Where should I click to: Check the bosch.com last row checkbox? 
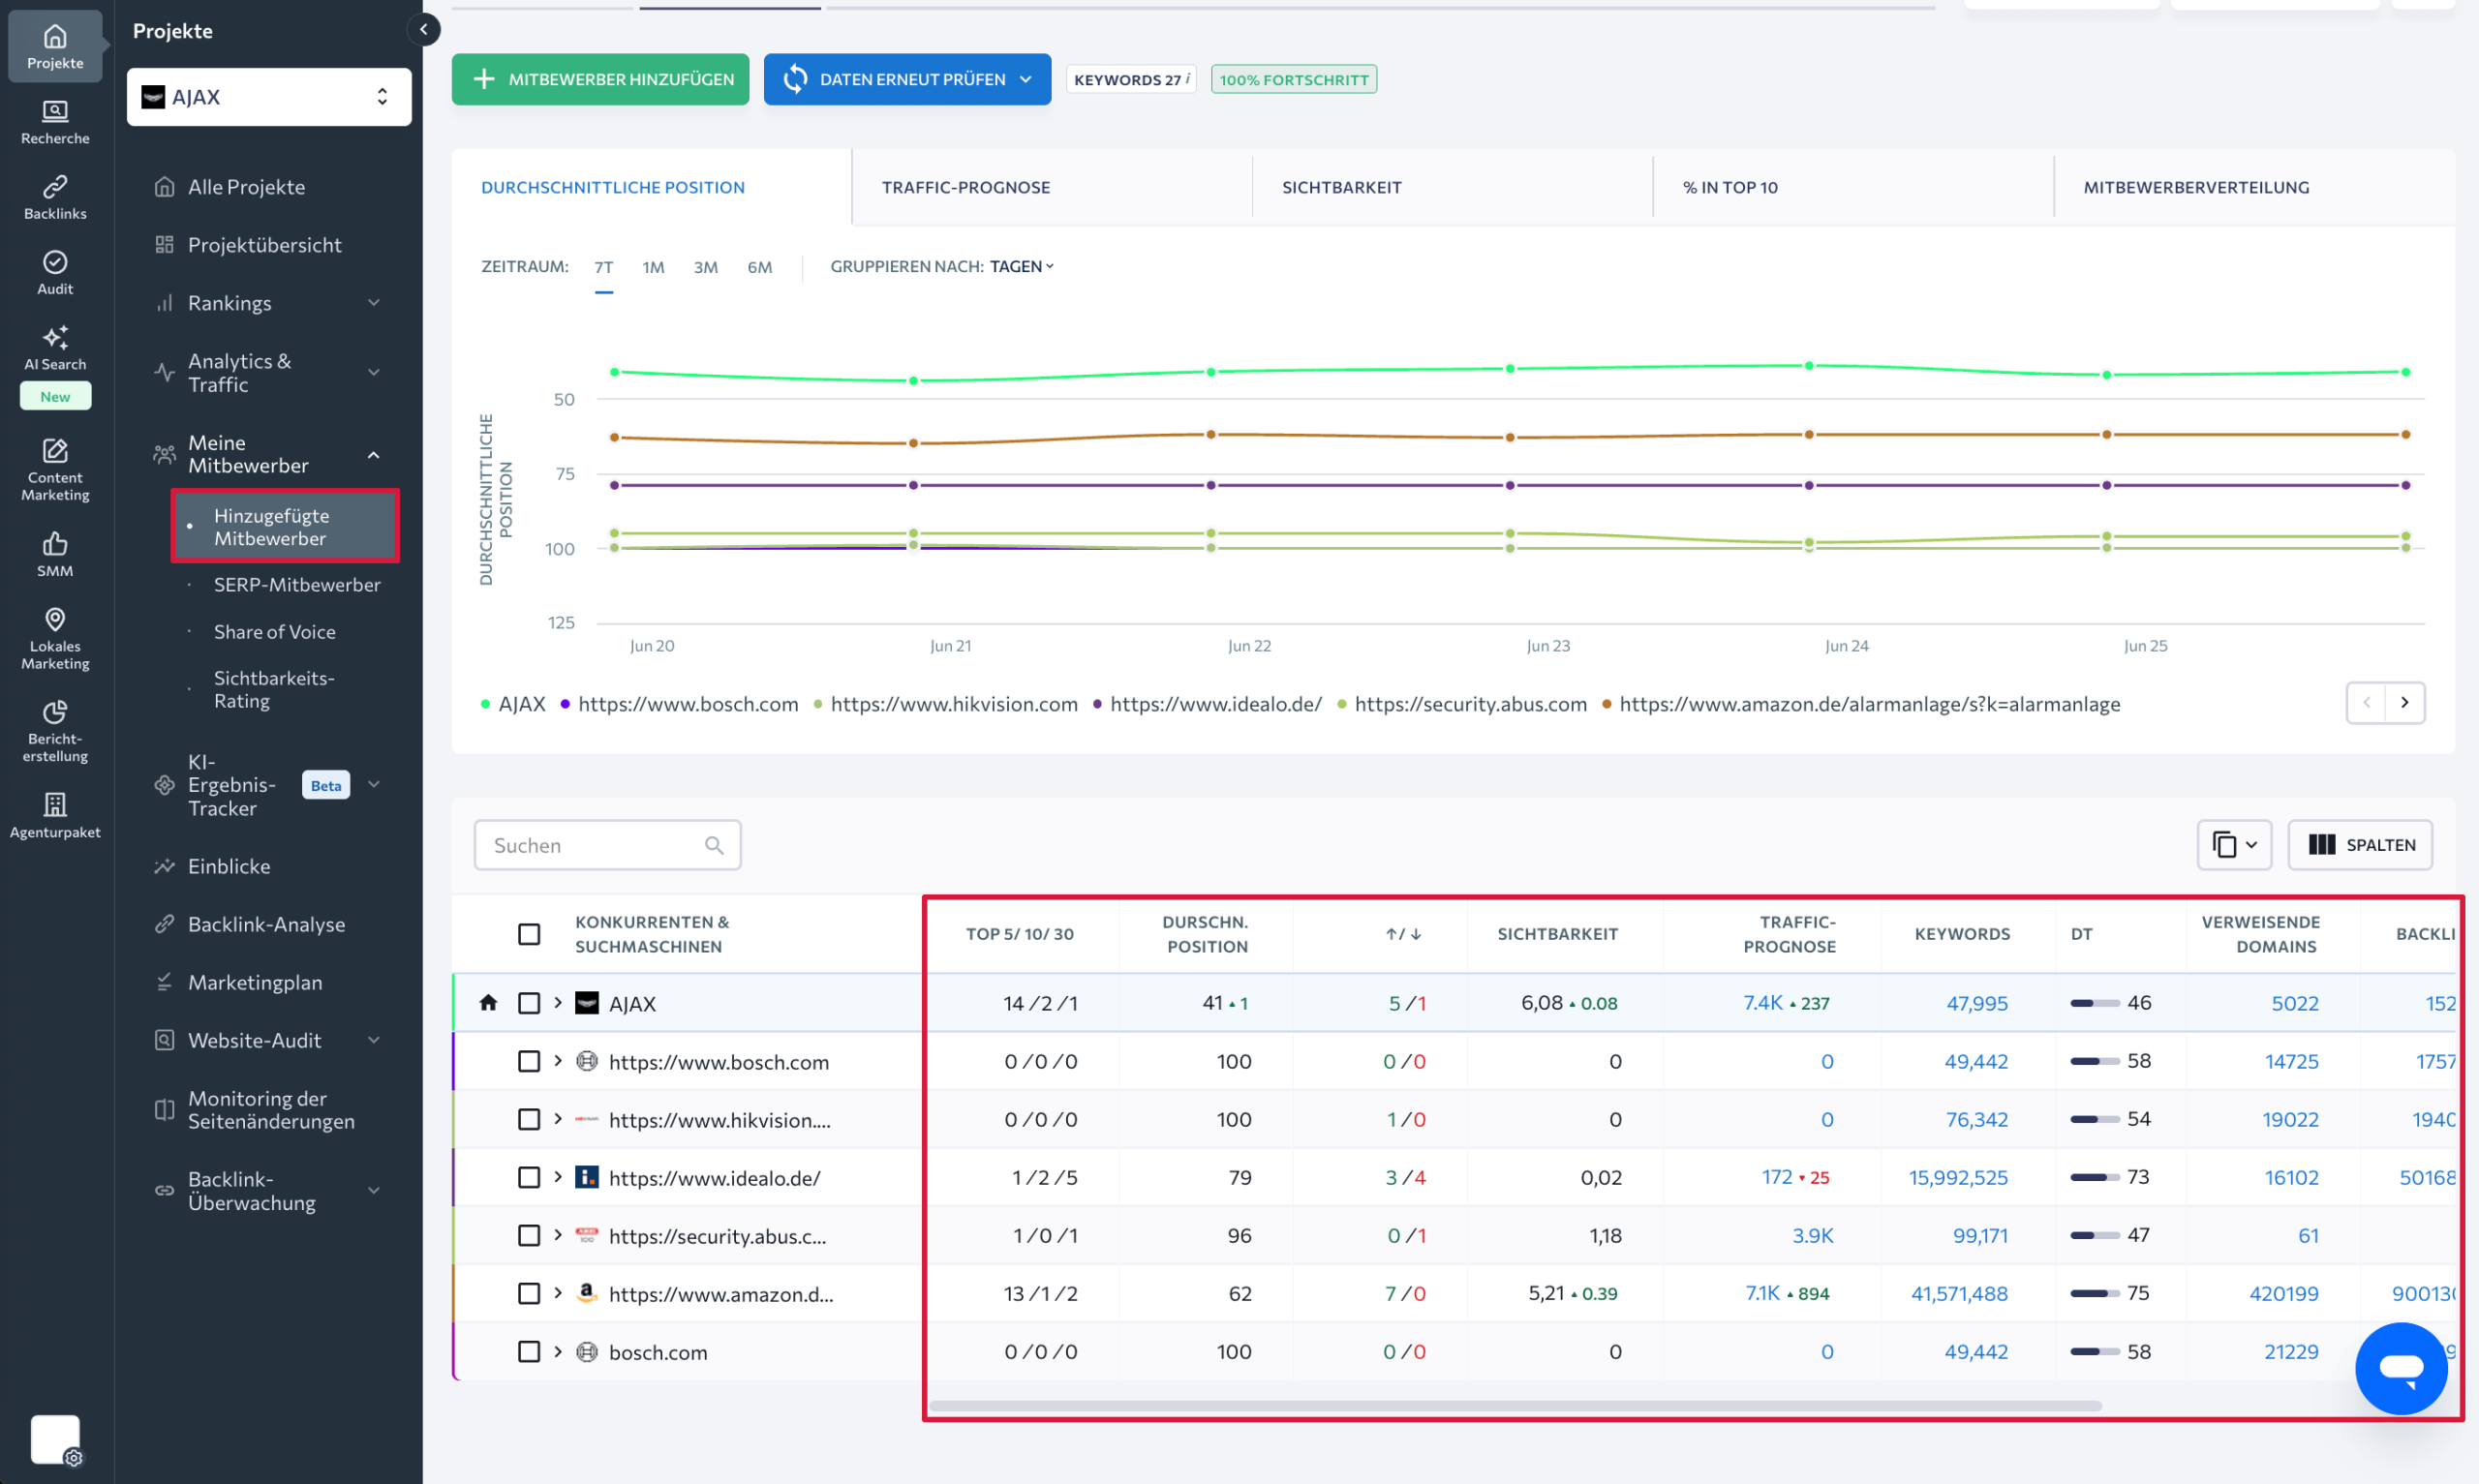tap(529, 1351)
